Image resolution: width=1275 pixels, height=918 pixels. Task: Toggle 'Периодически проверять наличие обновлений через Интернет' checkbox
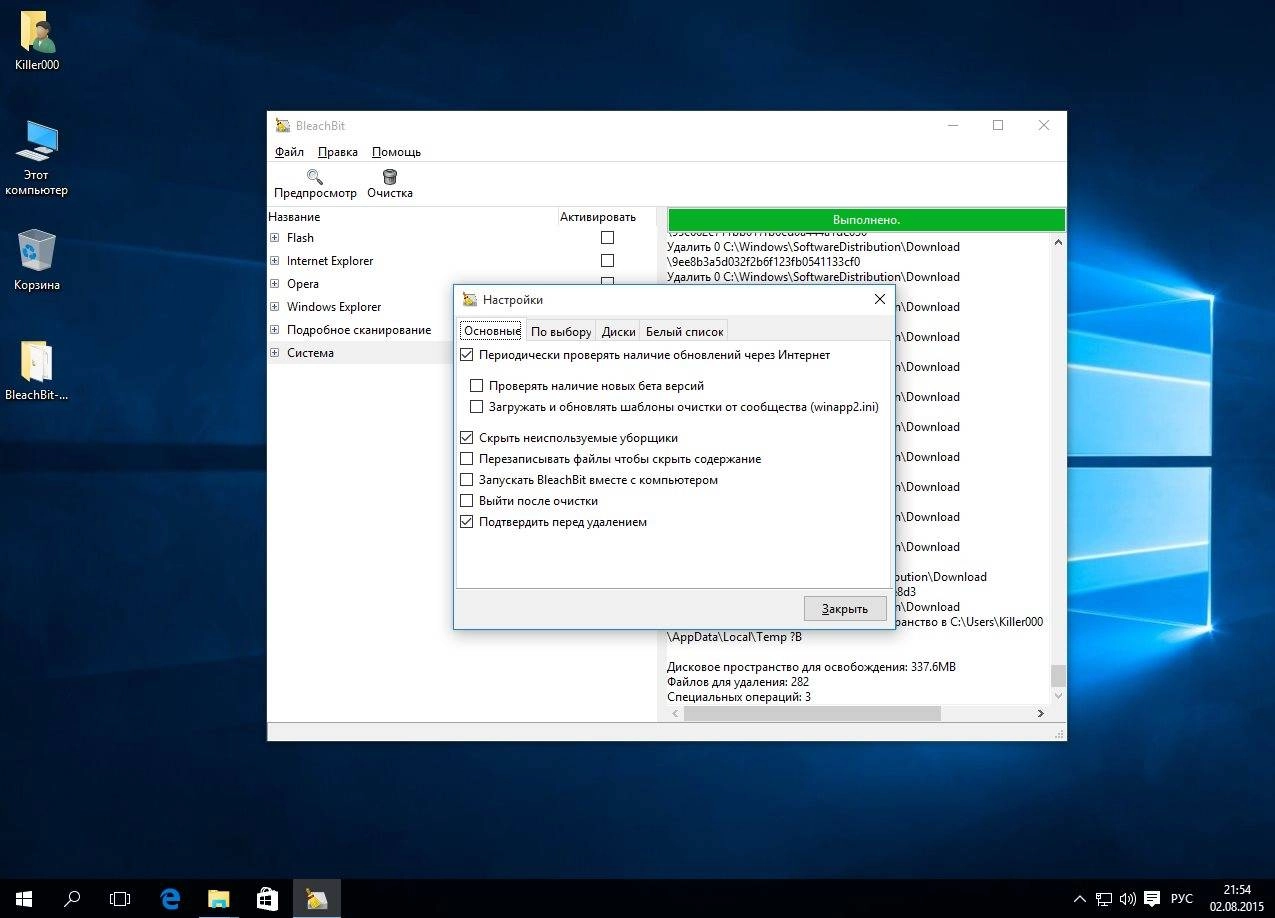pyautogui.click(x=467, y=355)
